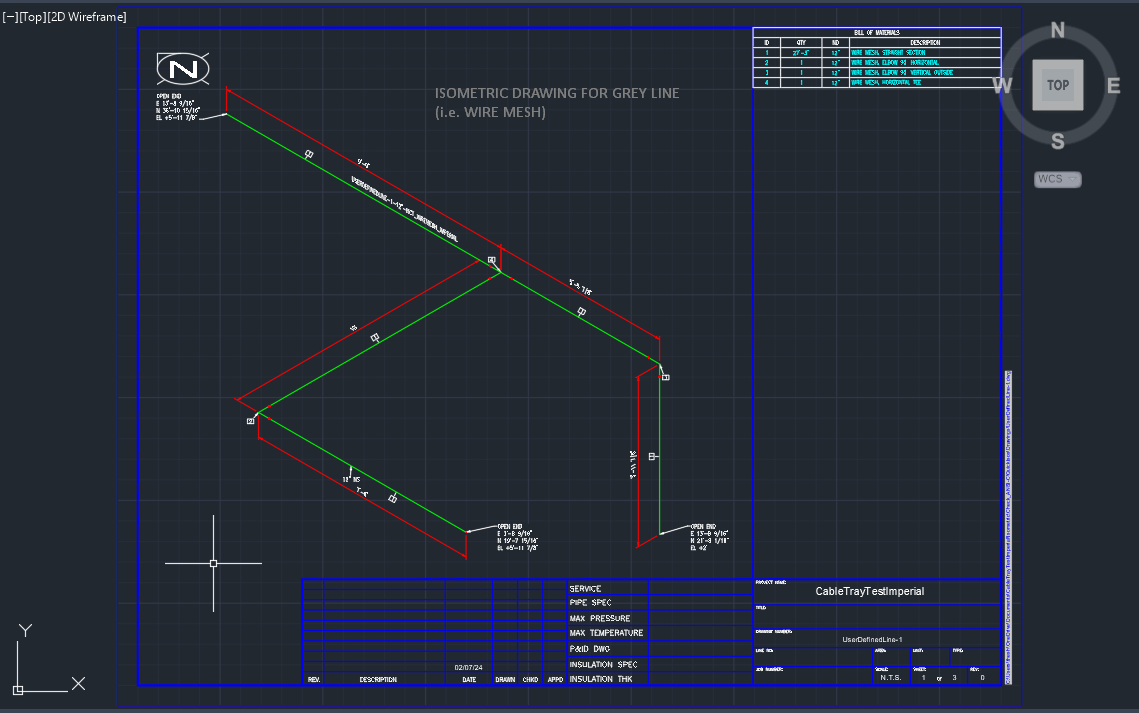Select the item tag on the vertical run
The width and height of the screenshot is (1139, 713).
(x=652, y=457)
